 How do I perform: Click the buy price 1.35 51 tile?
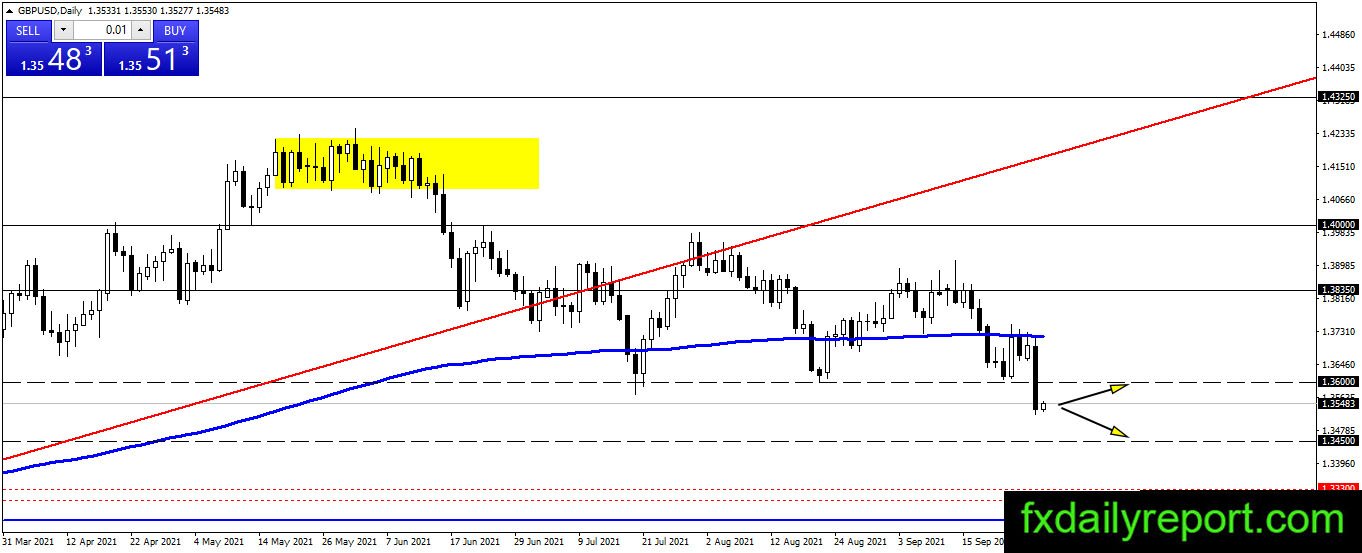(x=151, y=59)
